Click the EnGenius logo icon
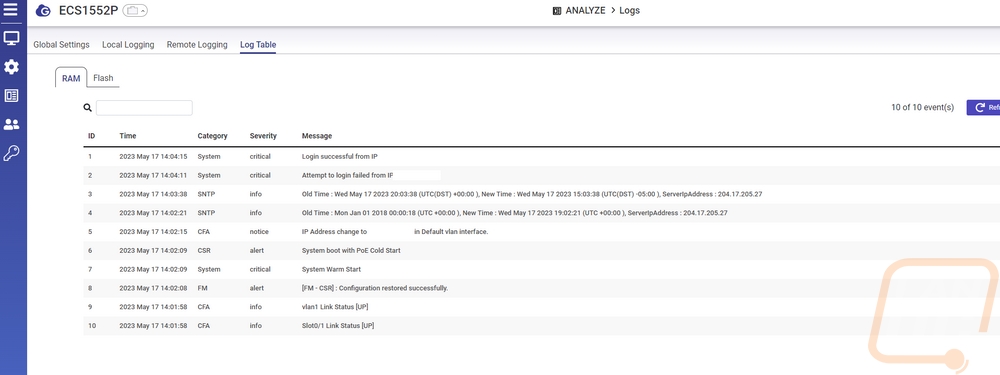1000x375 pixels. click(x=43, y=11)
